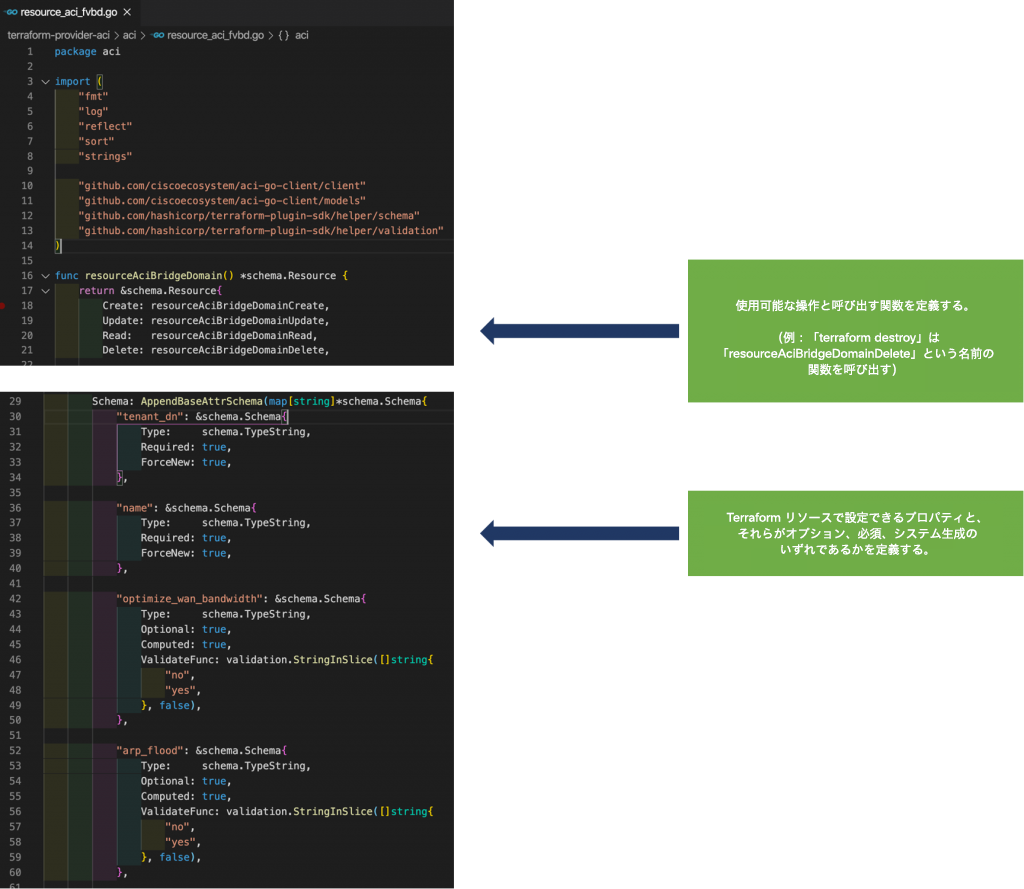1024x889 pixels.
Task: Click the green box about Terraform リソース properties
Action: click(854, 533)
